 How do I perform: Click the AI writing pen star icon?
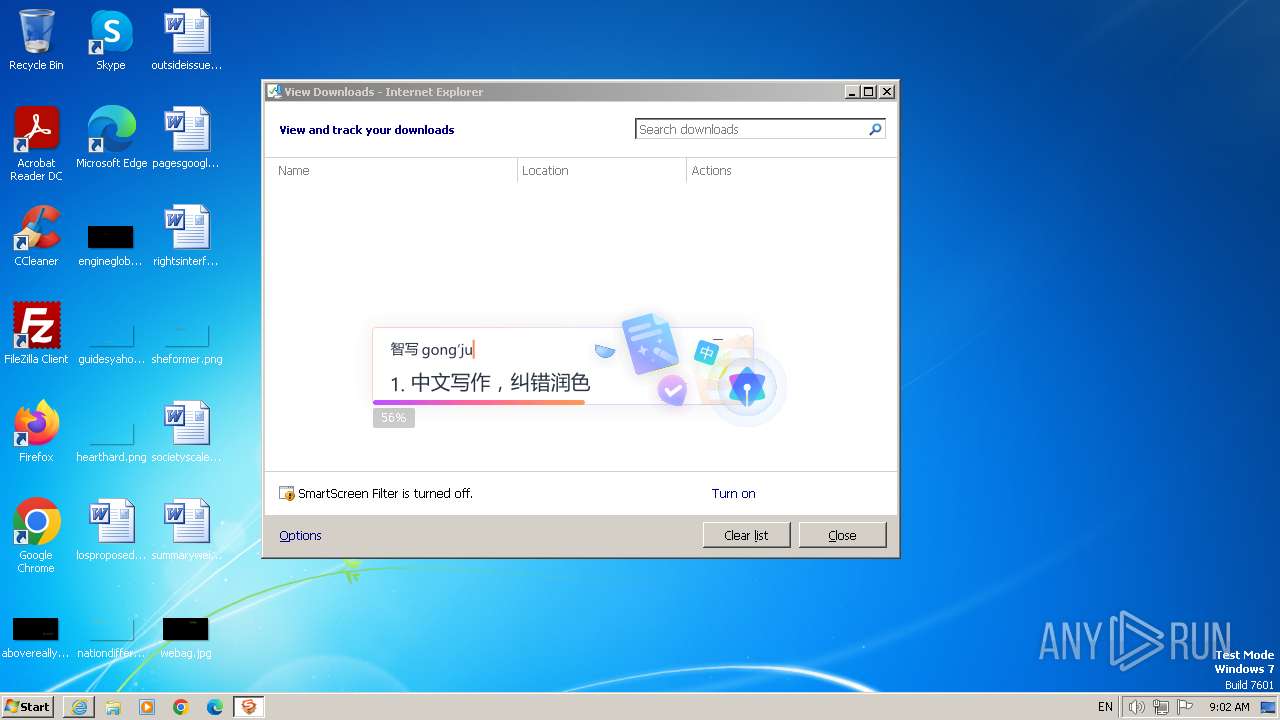tap(747, 386)
